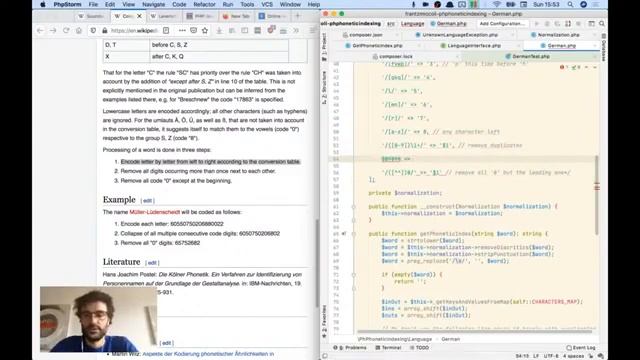Click the browser page vertical scrollbar
640x360 pixels.
(317, 263)
